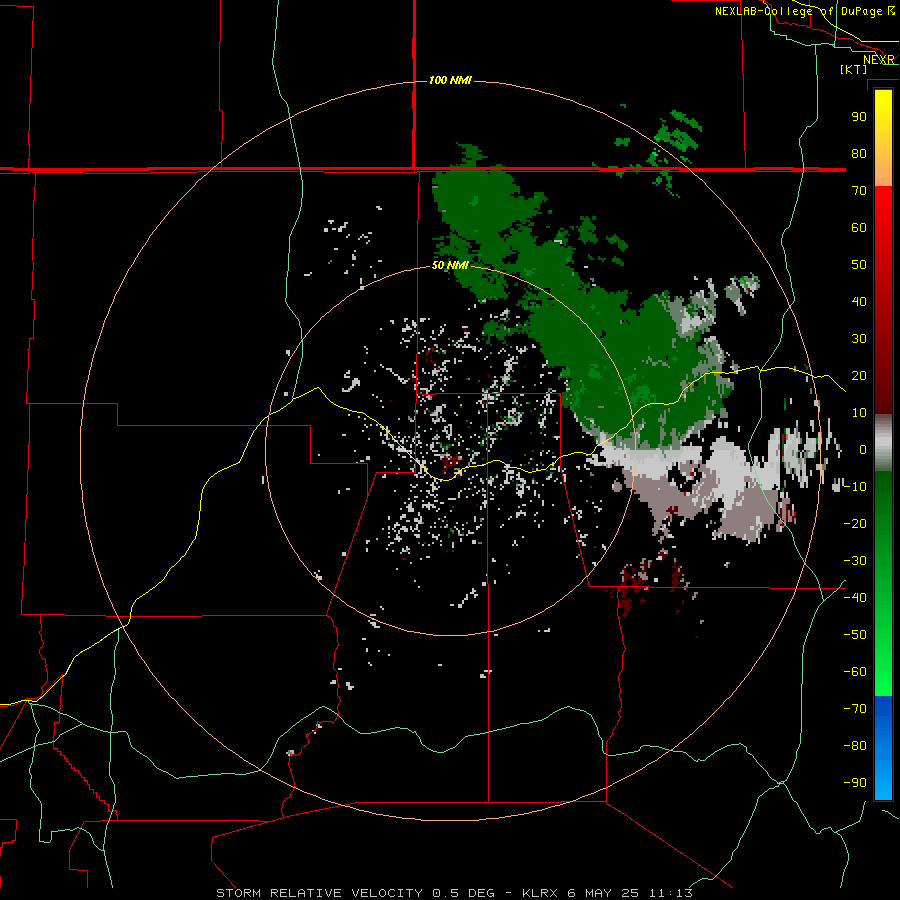The height and width of the screenshot is (900, 900).
Task: Click the 40 value on the velocity scale
Action: [859, 302]
